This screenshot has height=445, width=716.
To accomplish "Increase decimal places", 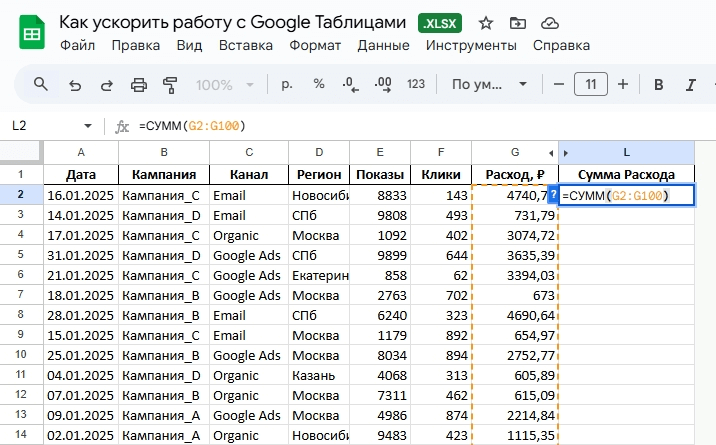I will 383,84.
